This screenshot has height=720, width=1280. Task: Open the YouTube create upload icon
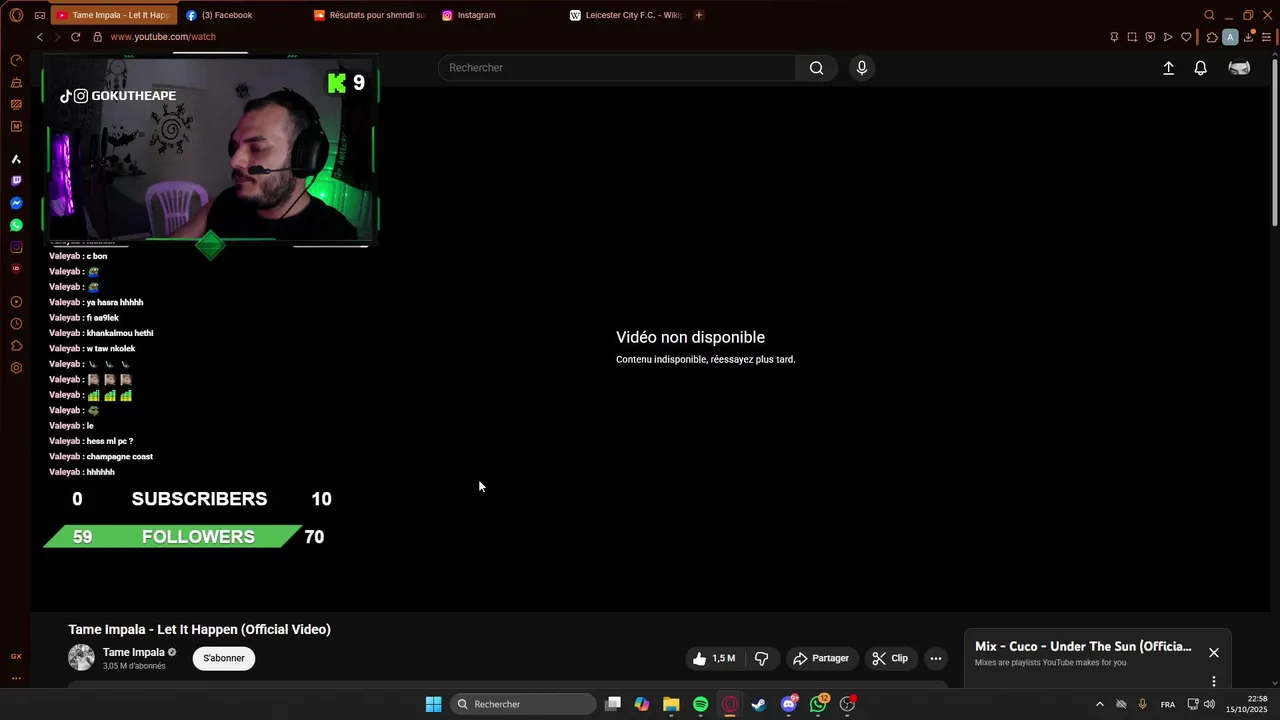coord(1168,68)
